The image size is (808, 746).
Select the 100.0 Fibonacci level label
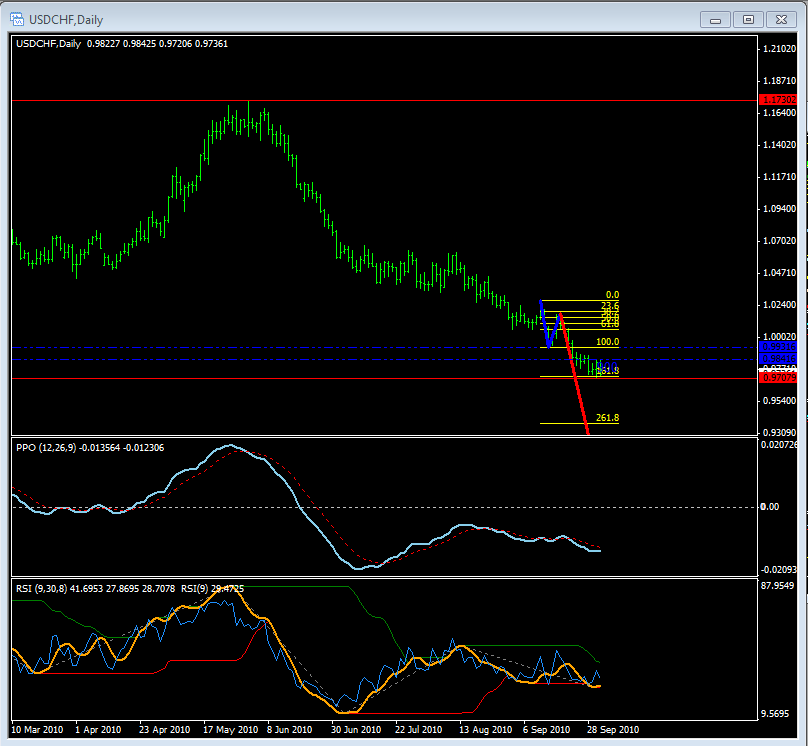point(607,342)
